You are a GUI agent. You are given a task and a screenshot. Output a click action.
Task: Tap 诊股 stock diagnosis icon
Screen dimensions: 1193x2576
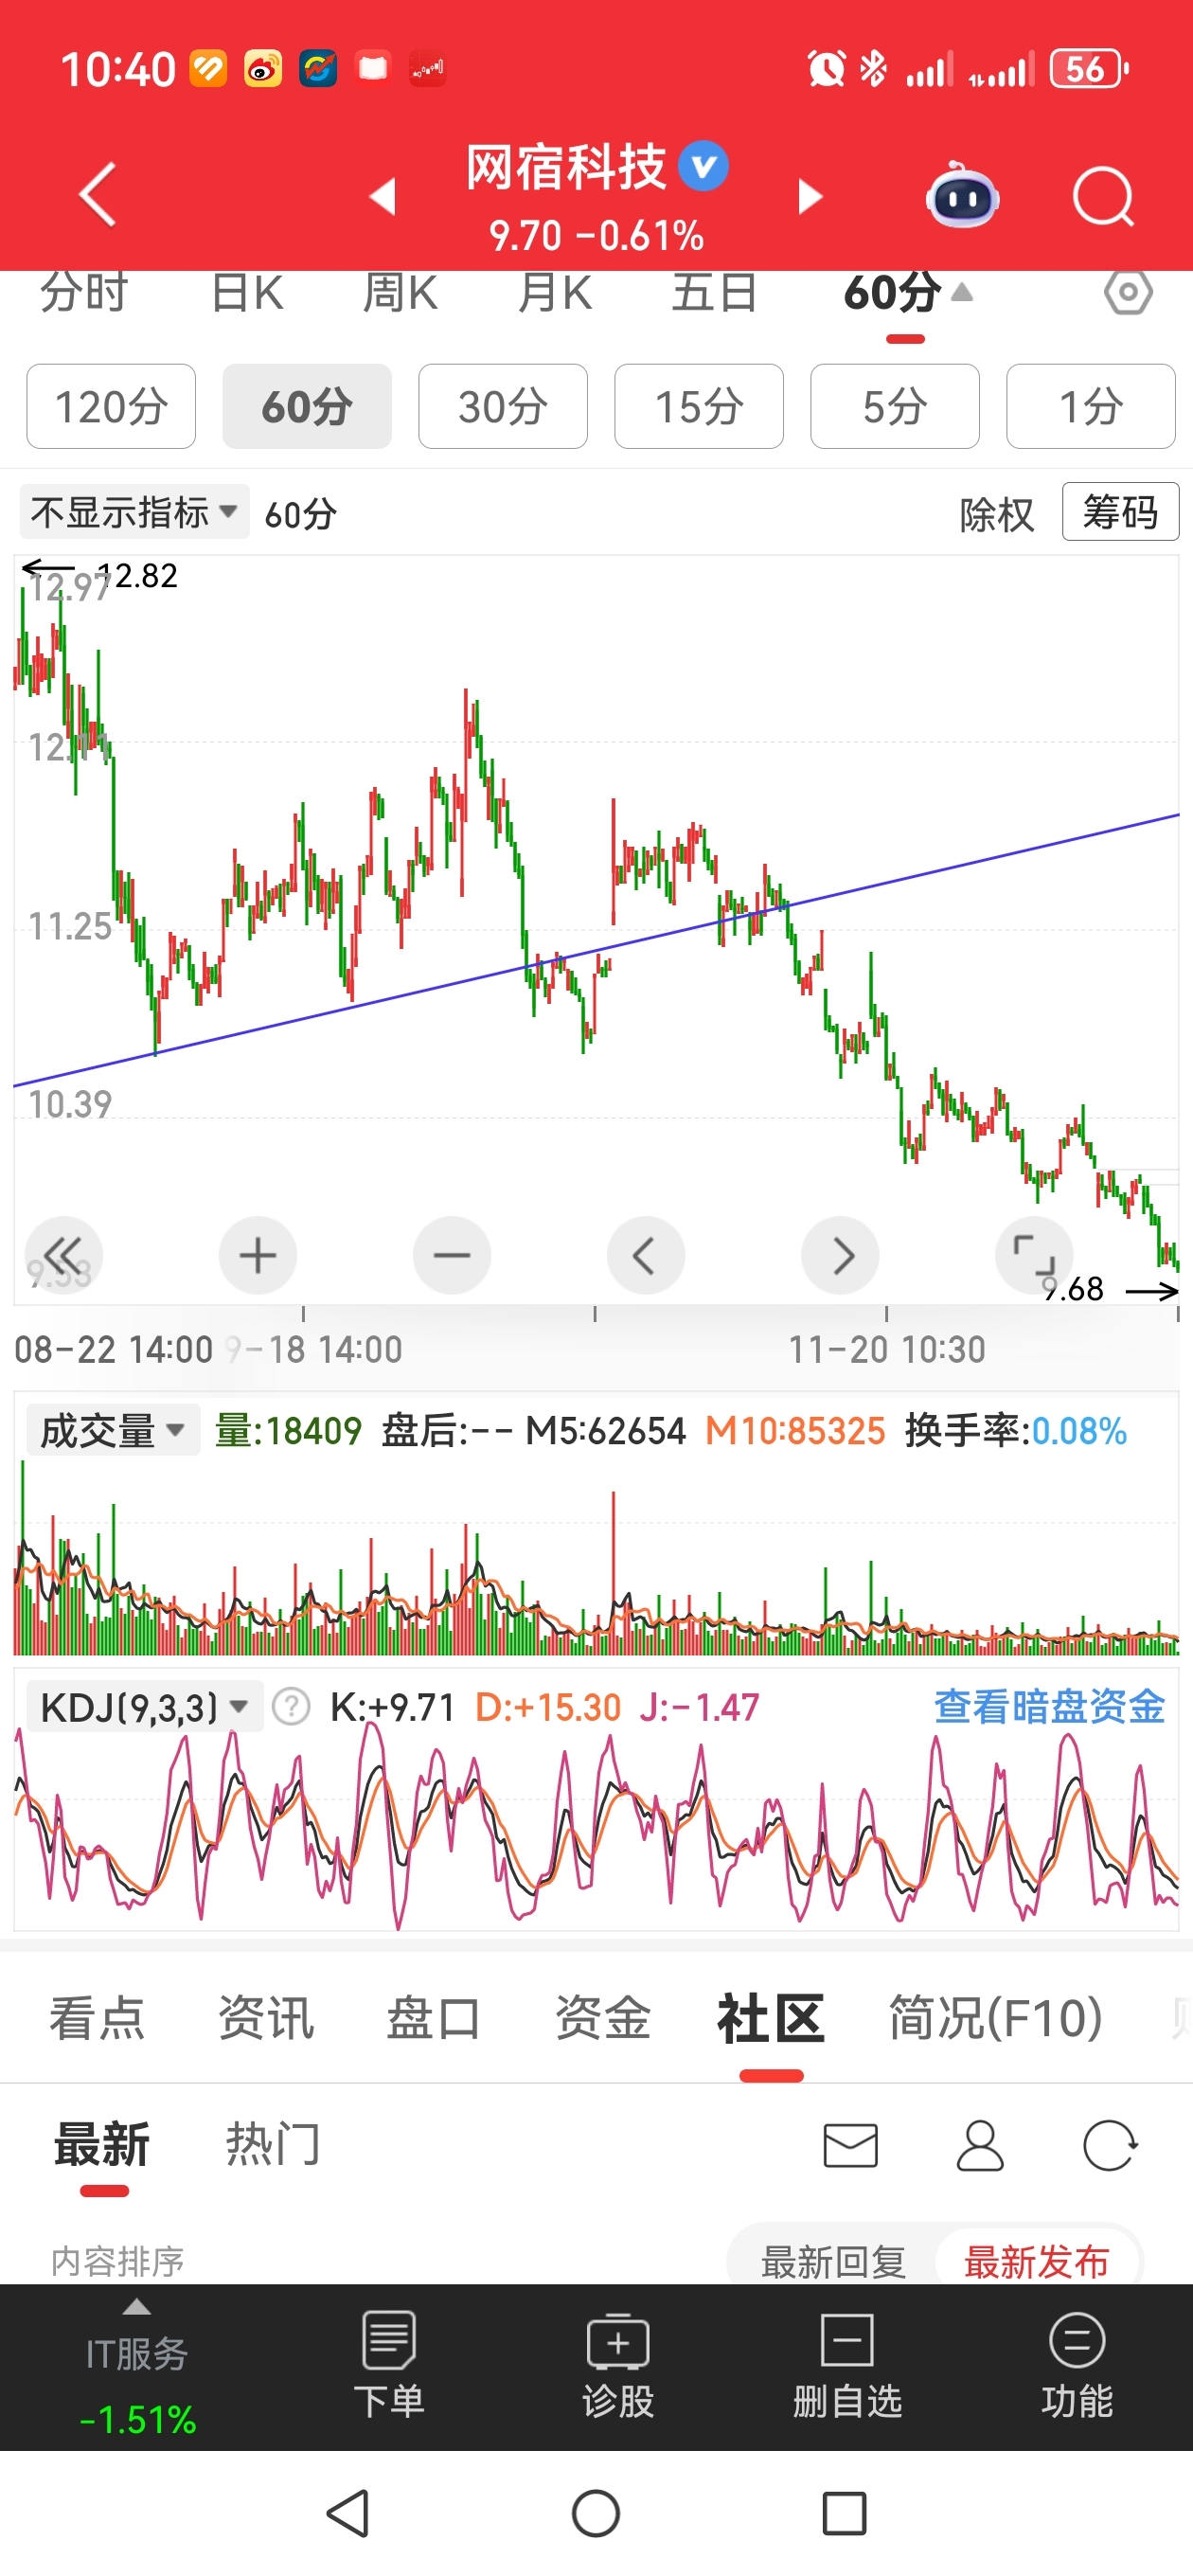[x=618, y=2365]
